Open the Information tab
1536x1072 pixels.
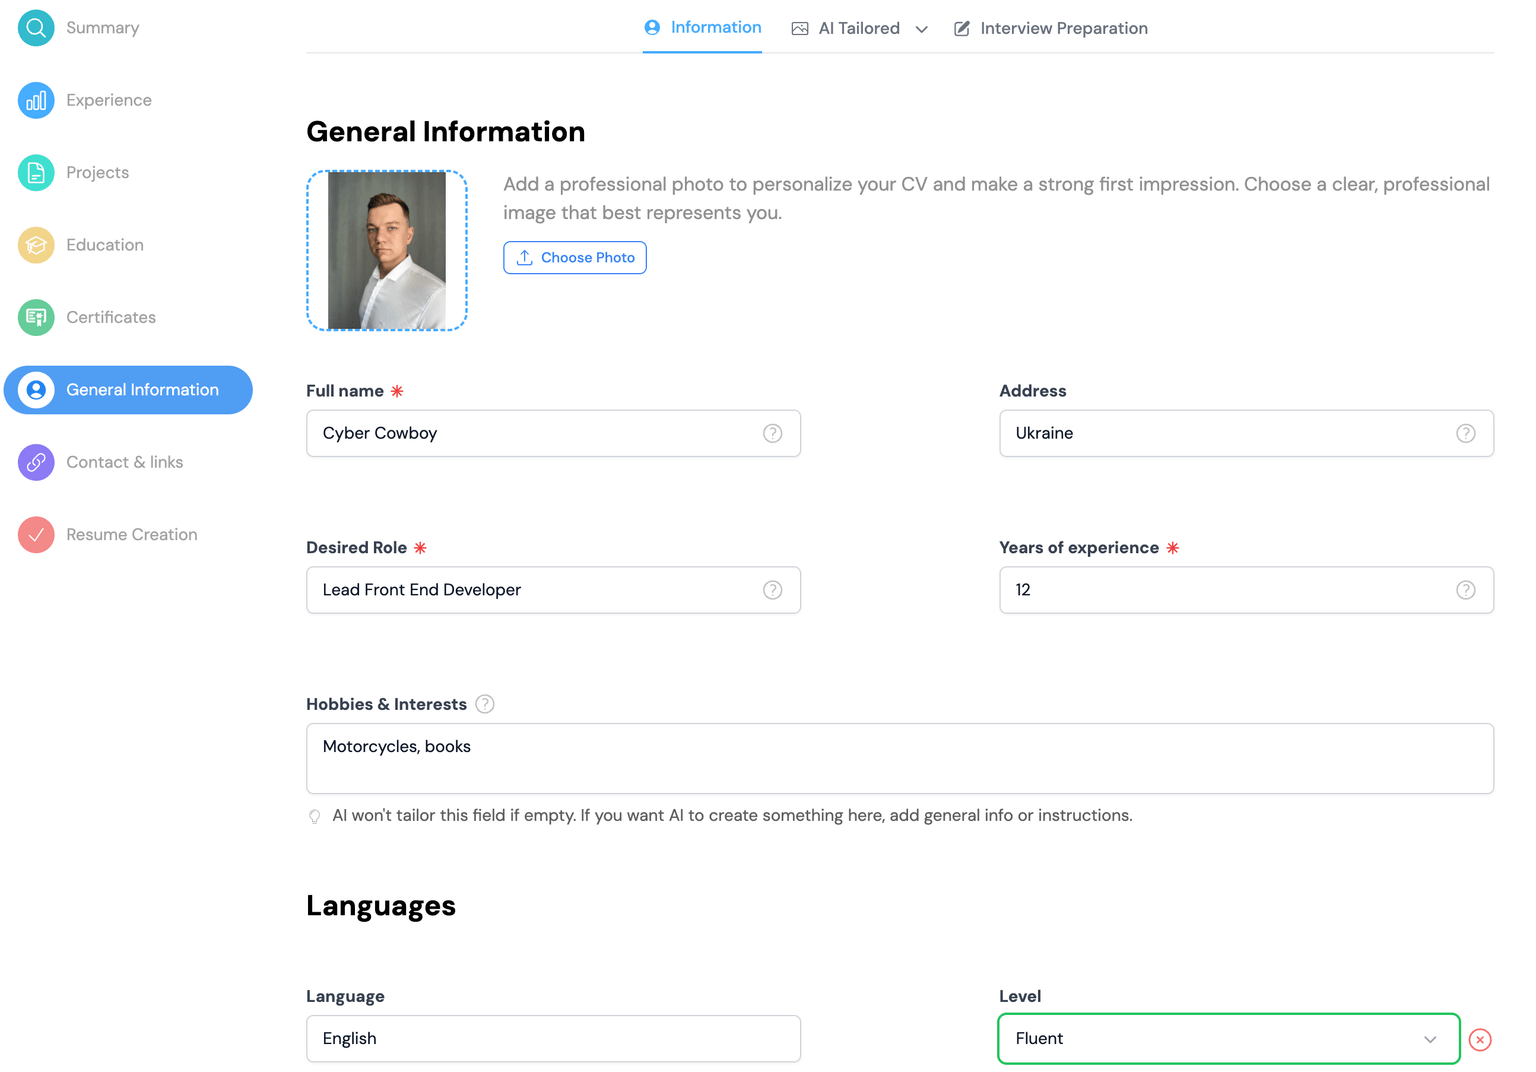point(702,28)
